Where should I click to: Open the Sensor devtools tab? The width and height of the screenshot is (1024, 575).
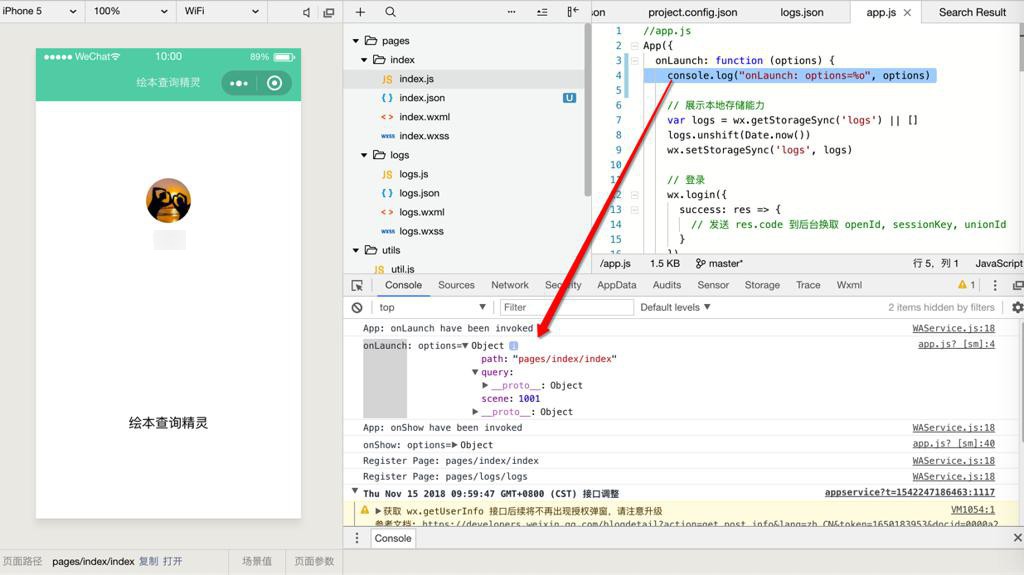tap(712, 285)
